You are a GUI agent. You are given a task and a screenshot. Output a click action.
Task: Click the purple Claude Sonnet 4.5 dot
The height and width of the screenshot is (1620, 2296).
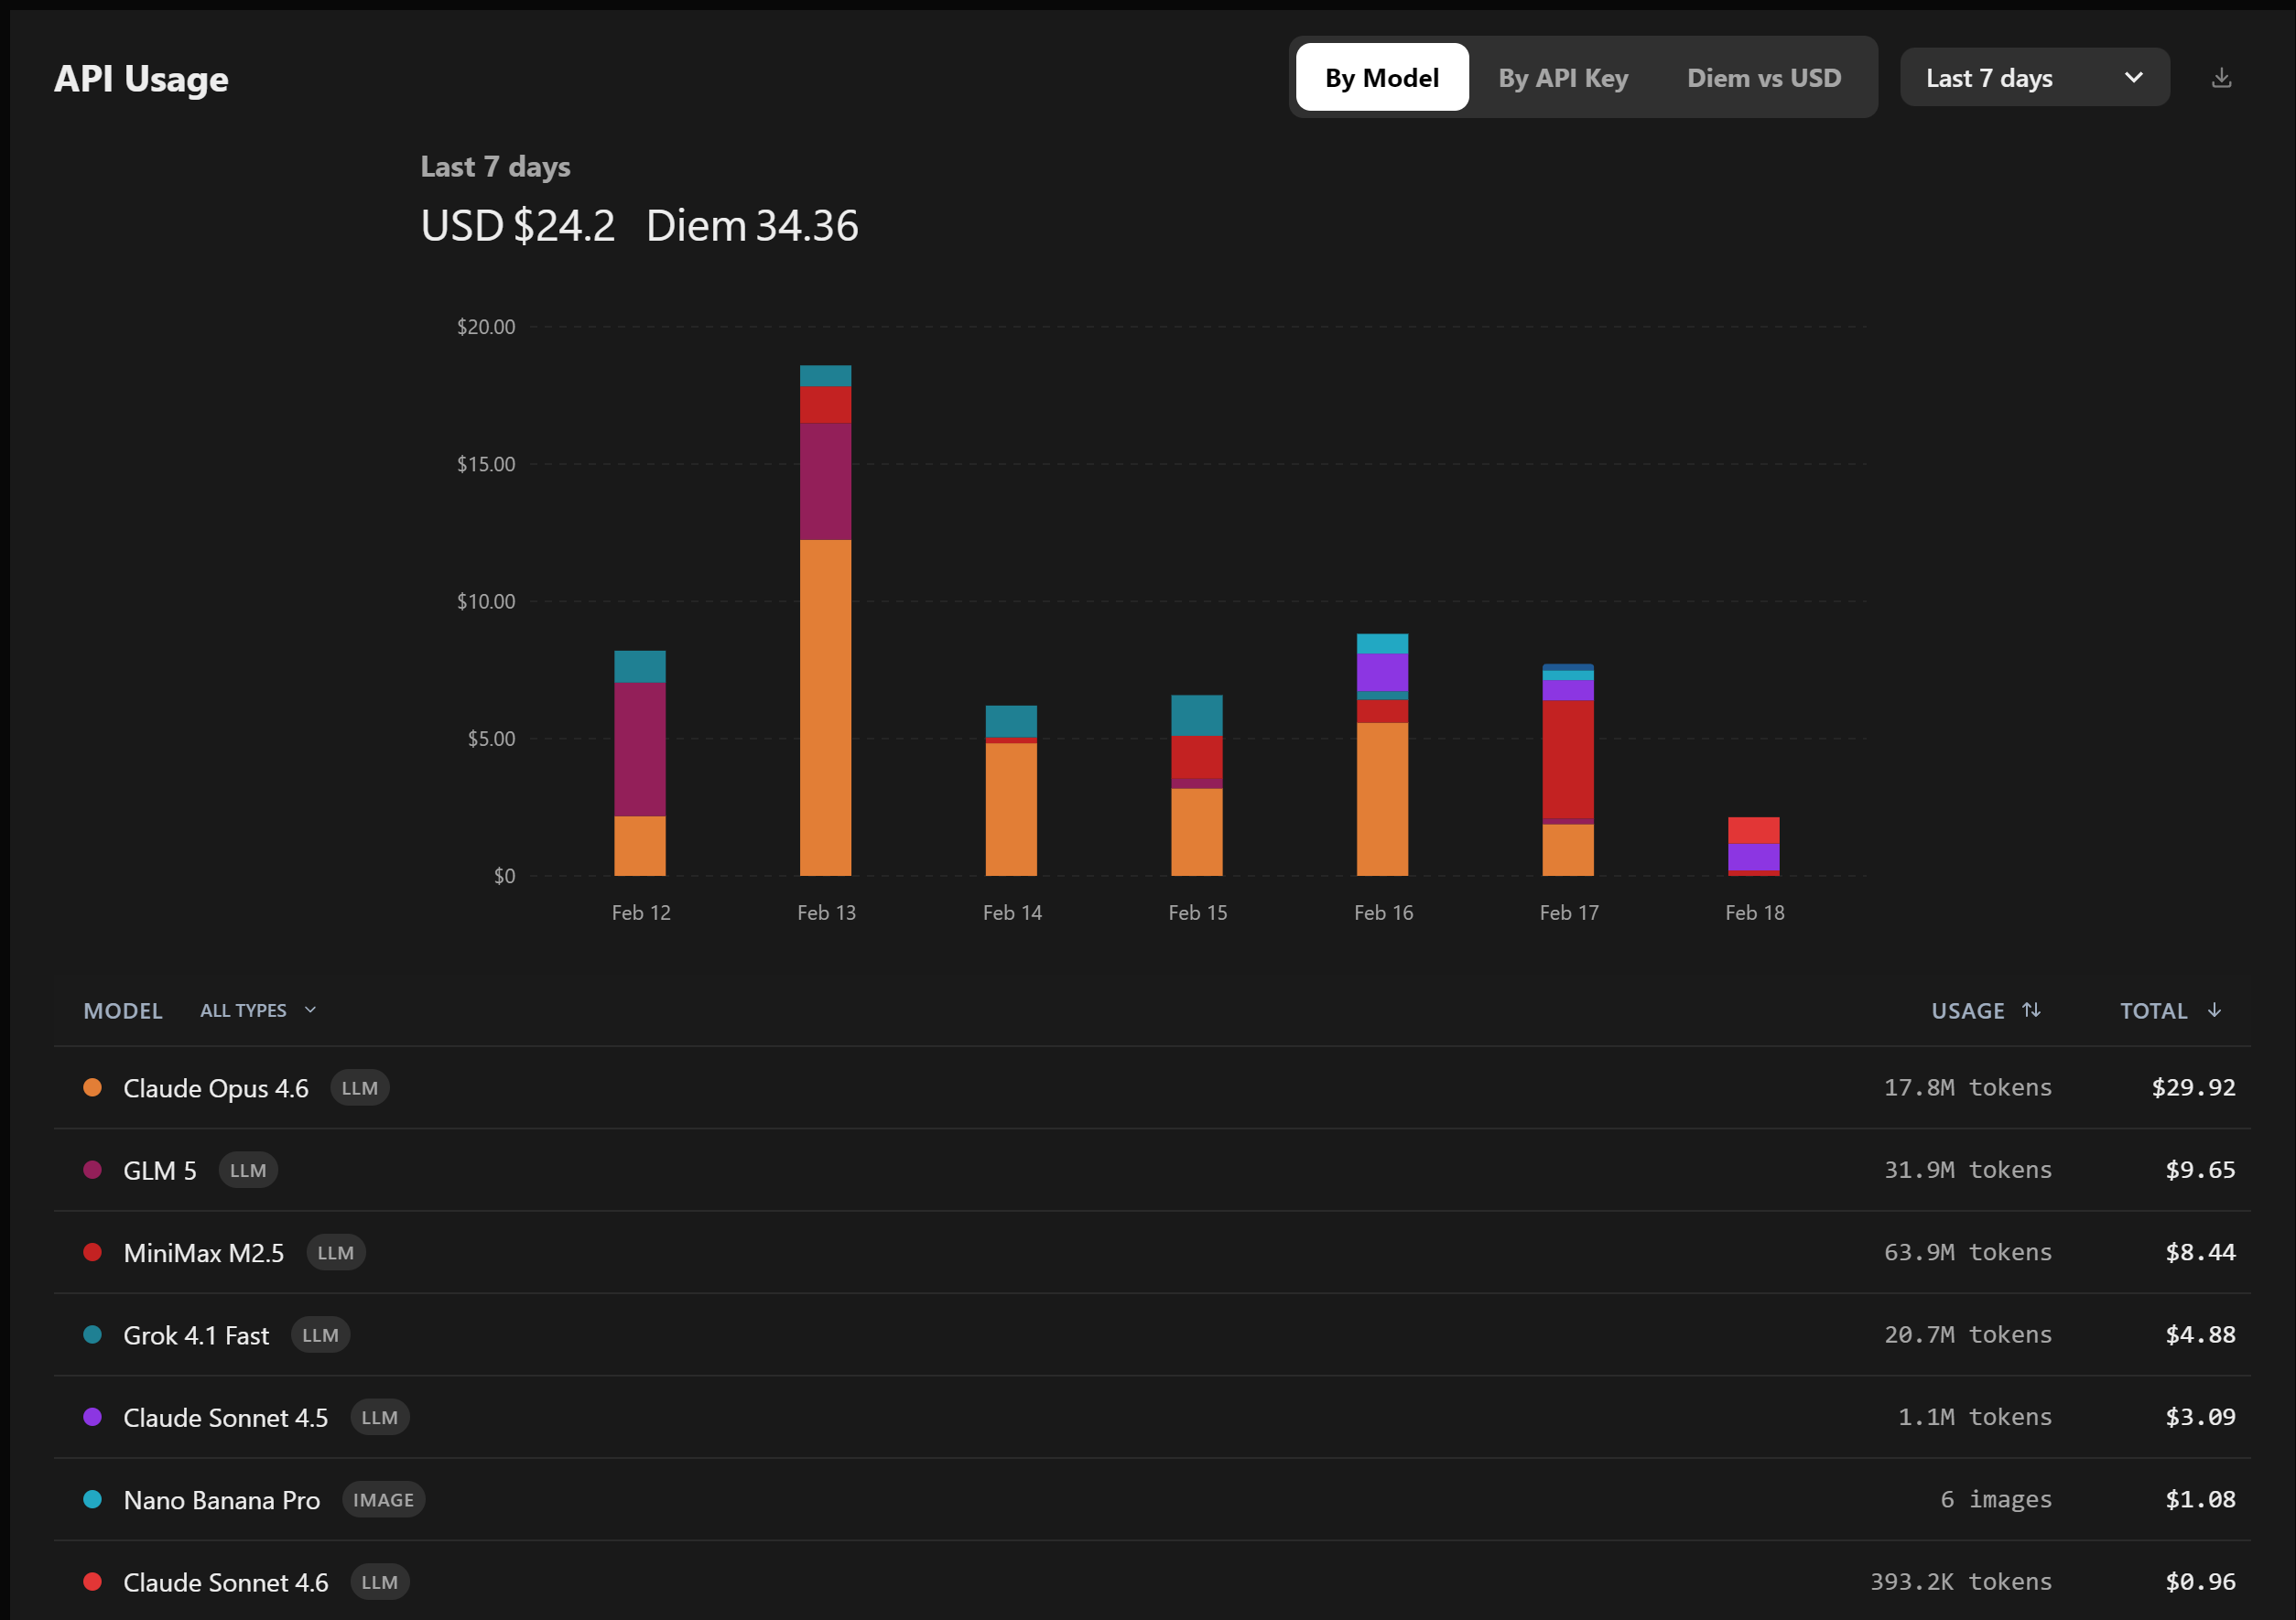pos(92,1417)
